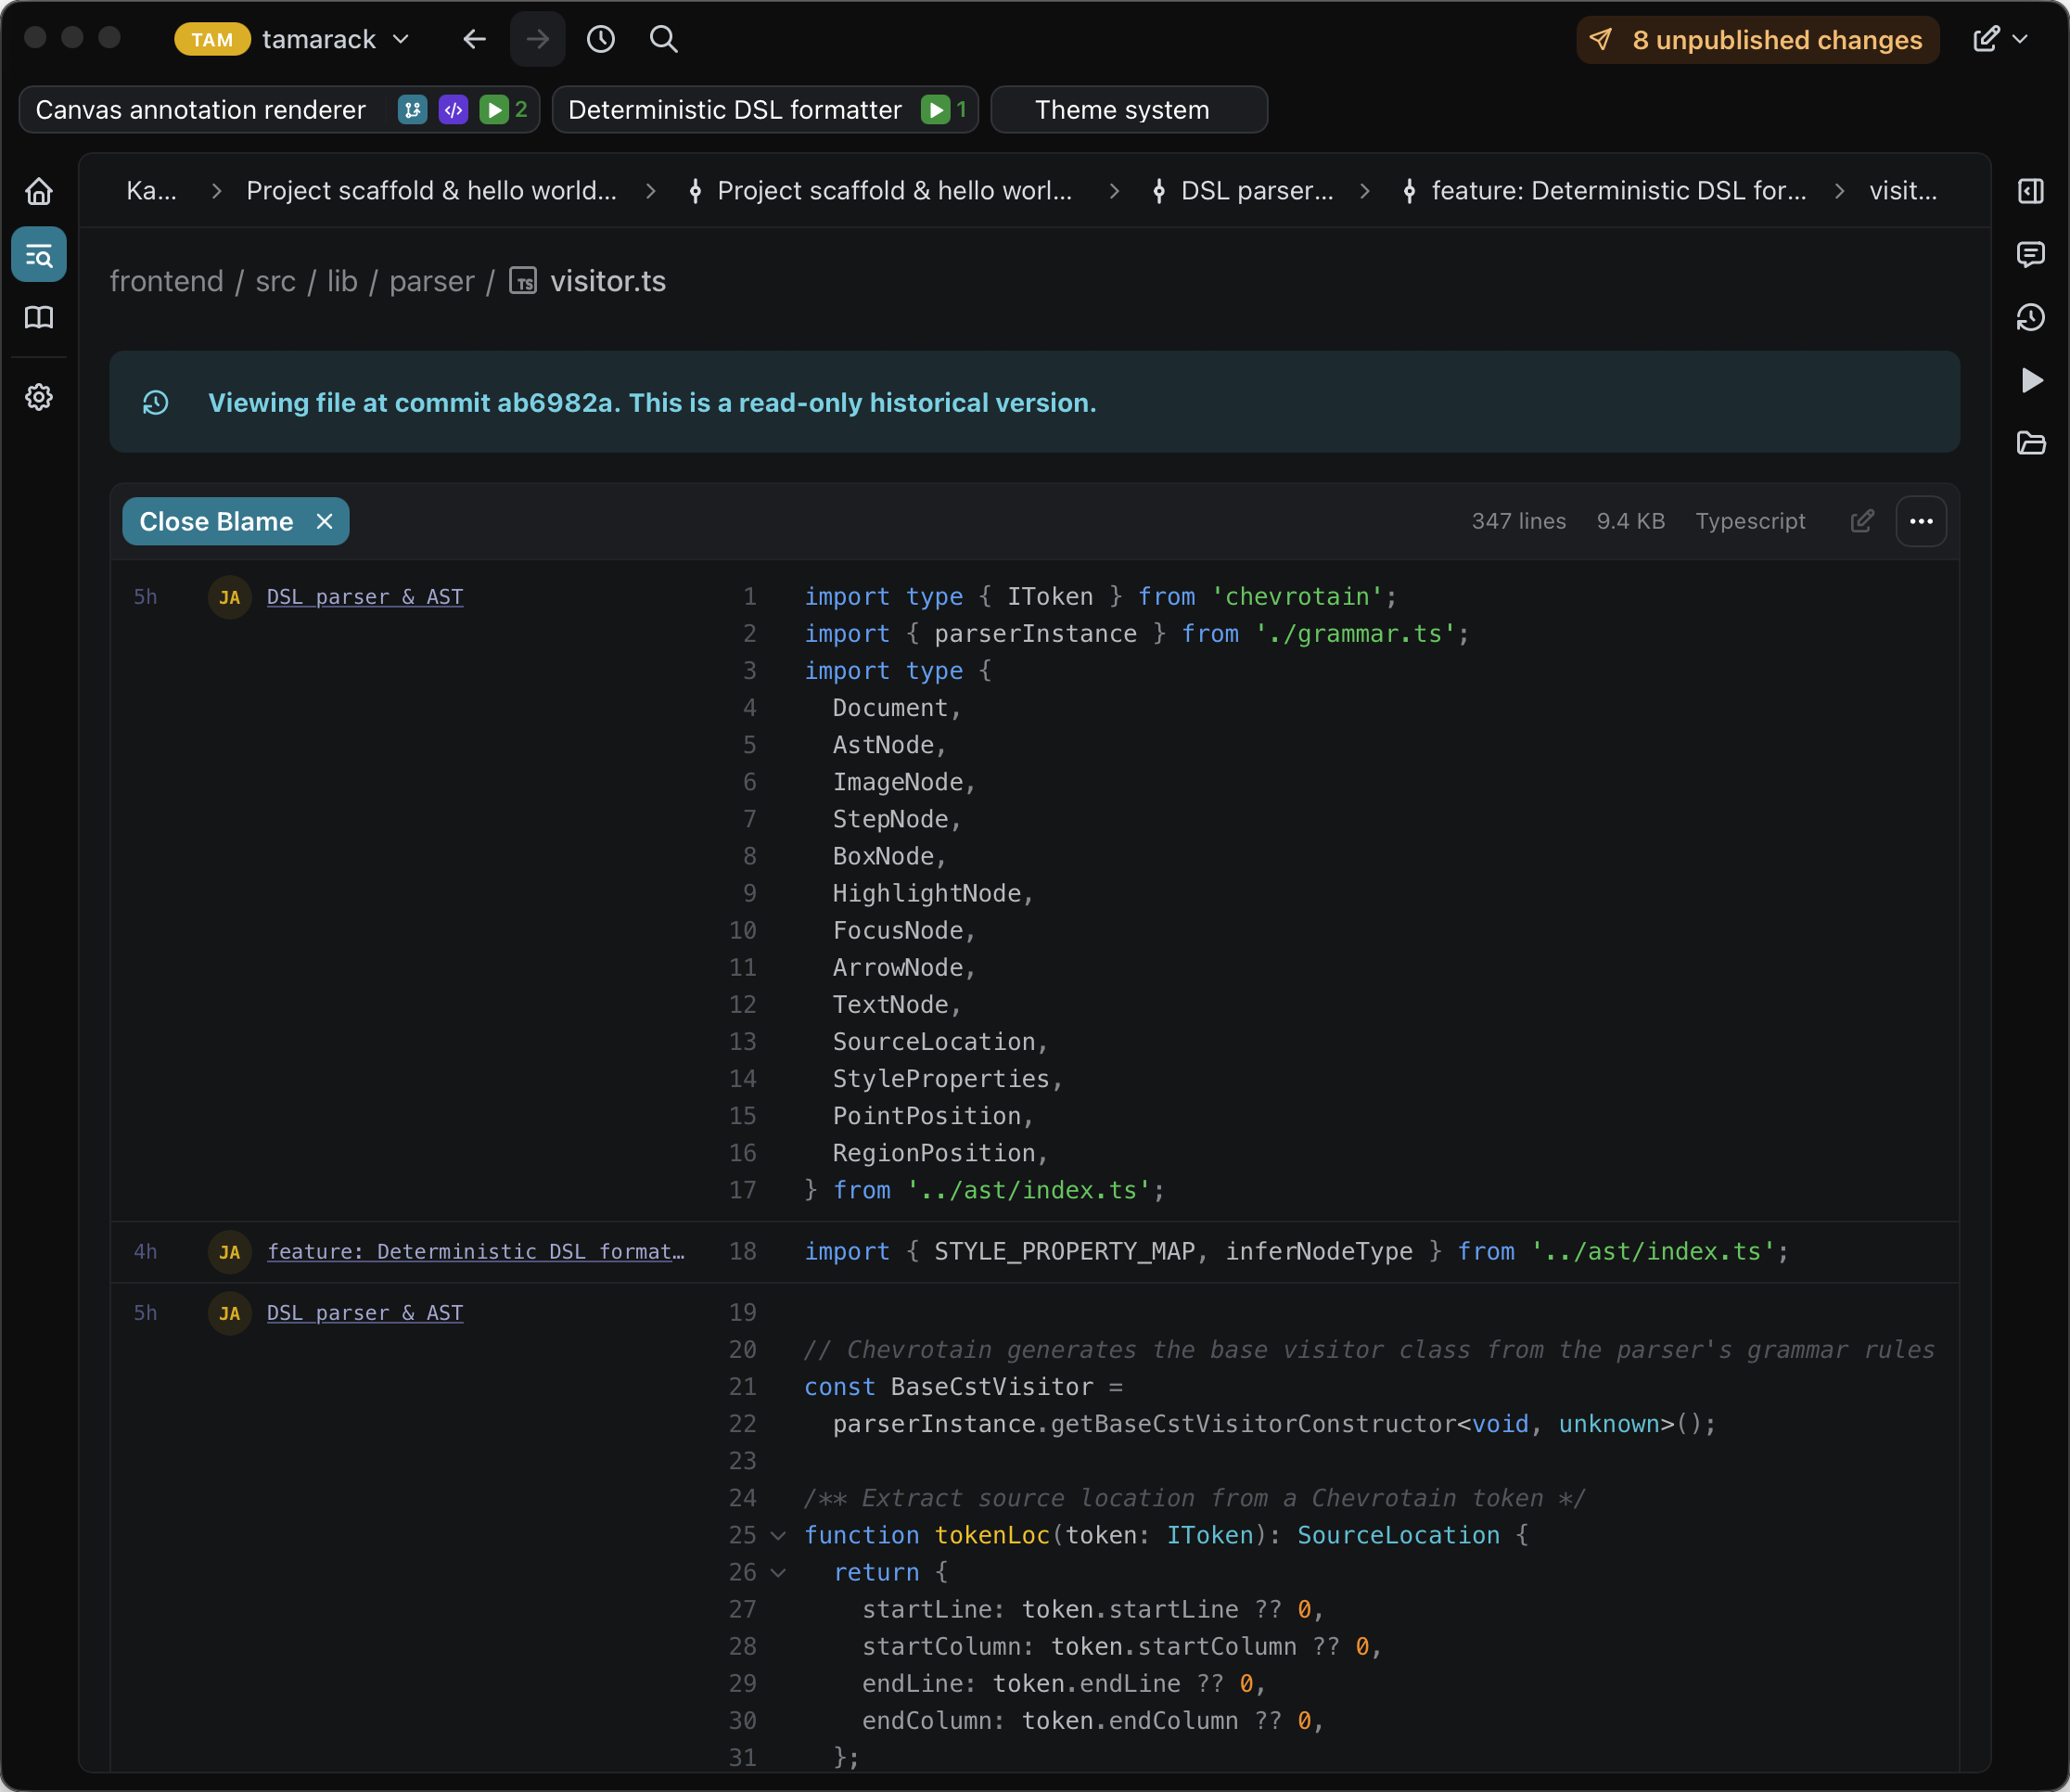
Task: Click the parser folder in file path
Action: [431, 281]
